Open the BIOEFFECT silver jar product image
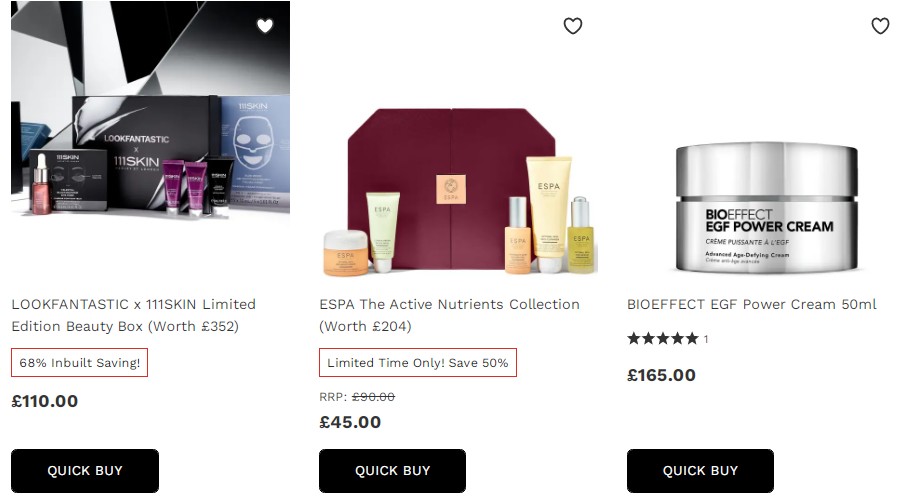 pos(766,205)
